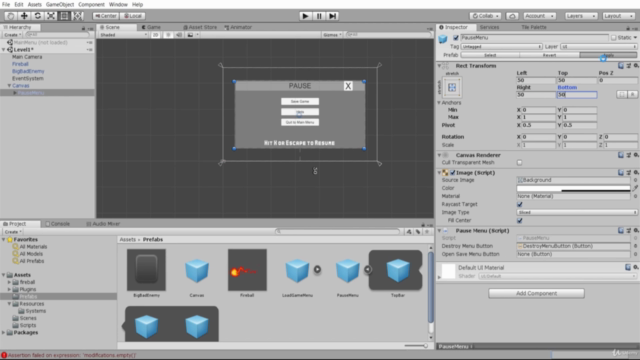The width and height of the screenshot is (640, 360).
Task: Select the Rotate tool
Action: (x=38, y=16)
